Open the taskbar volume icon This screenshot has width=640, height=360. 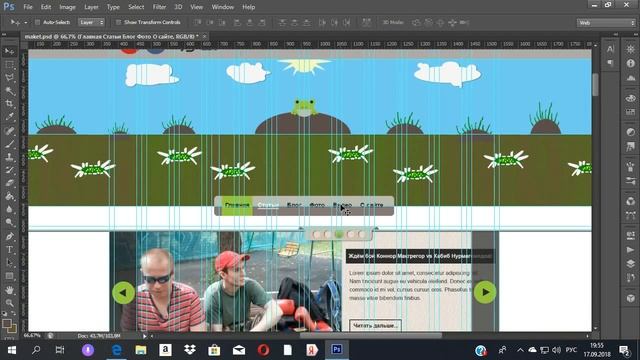coord(556,350)
